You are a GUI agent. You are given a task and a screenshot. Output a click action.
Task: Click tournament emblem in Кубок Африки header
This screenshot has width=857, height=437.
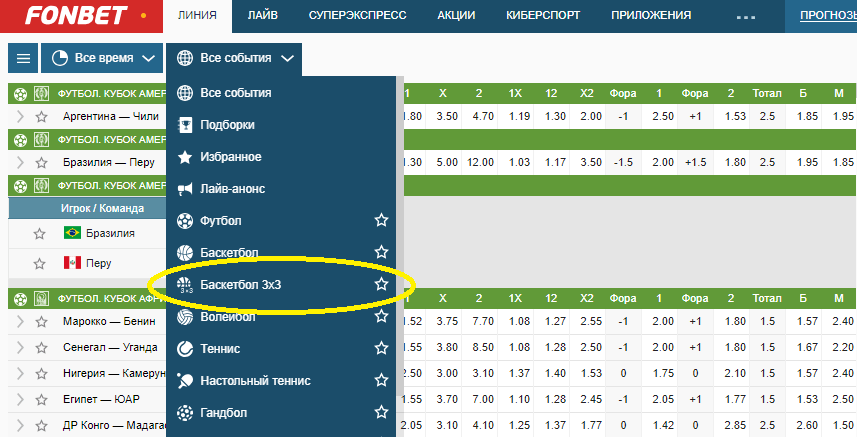41,299
